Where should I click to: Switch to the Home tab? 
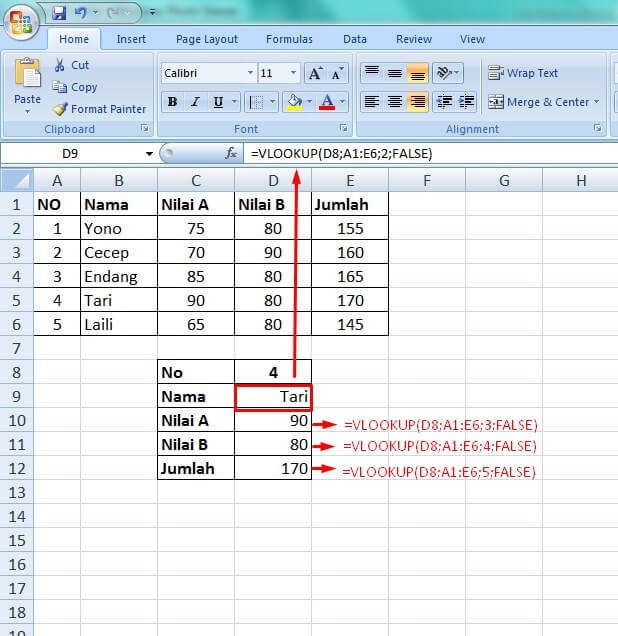tap(74, 39)
